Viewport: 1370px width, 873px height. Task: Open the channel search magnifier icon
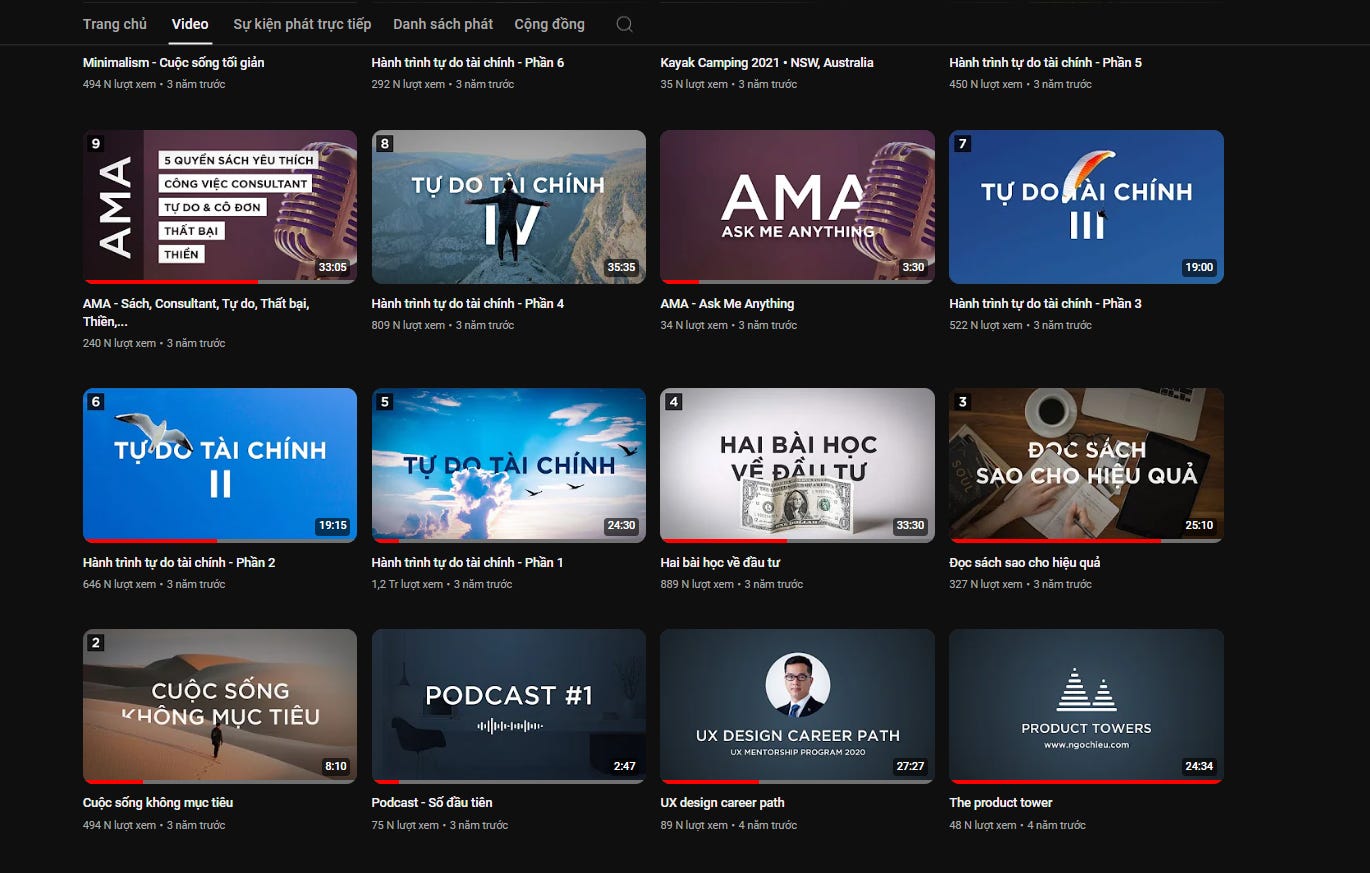click(624, 24)
